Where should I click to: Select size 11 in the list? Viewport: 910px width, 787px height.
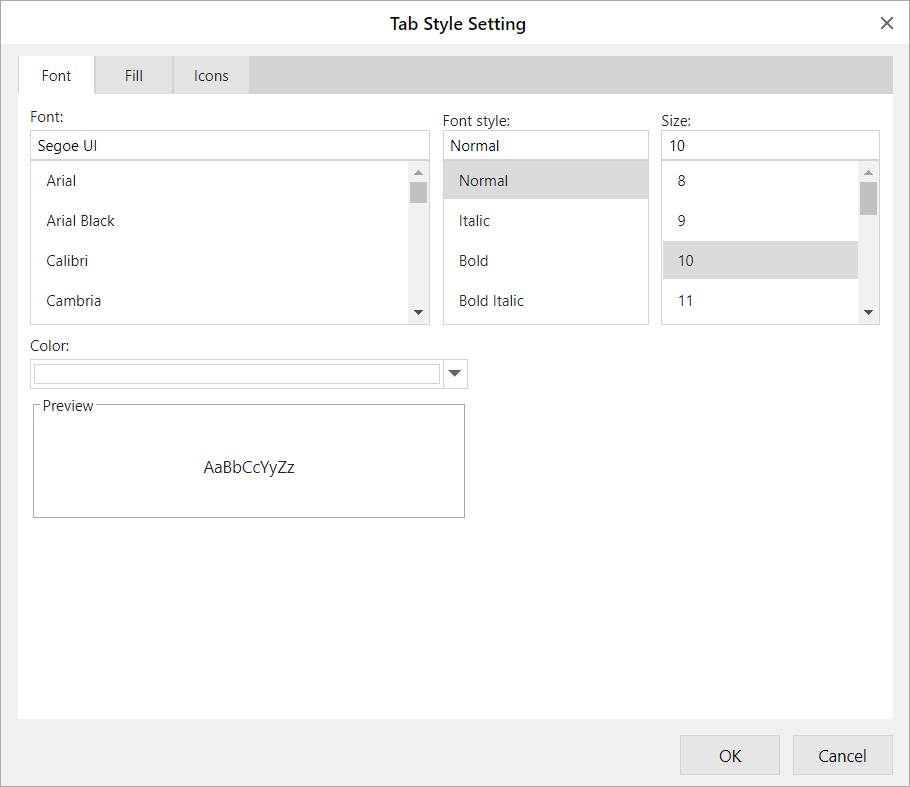pos(760,301)
